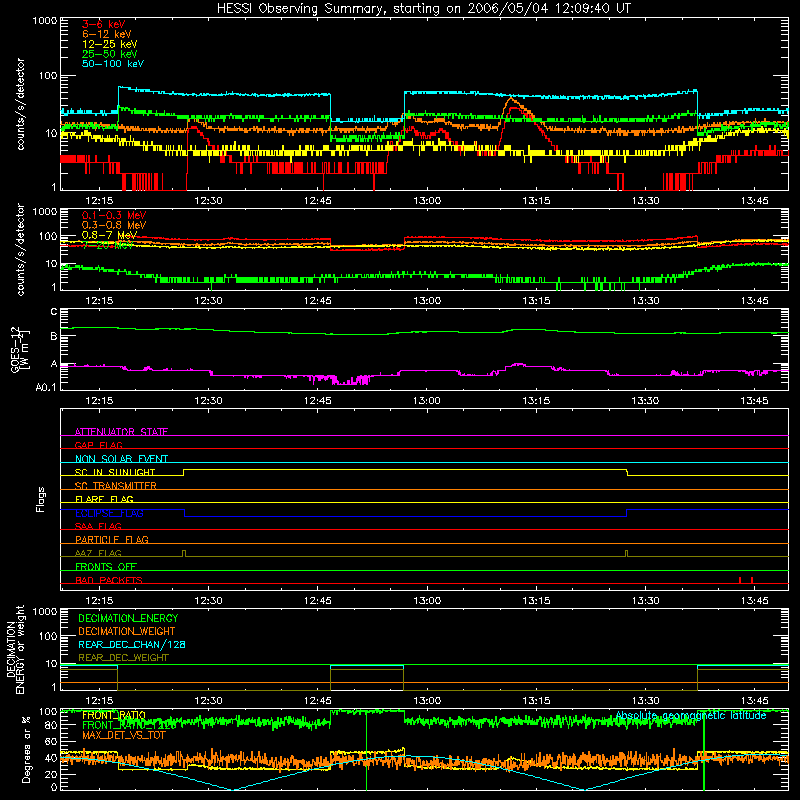Screen dimensions: 800x800
Task: Click the FRONT_RATIO legend label
Action: click(114, 715)
